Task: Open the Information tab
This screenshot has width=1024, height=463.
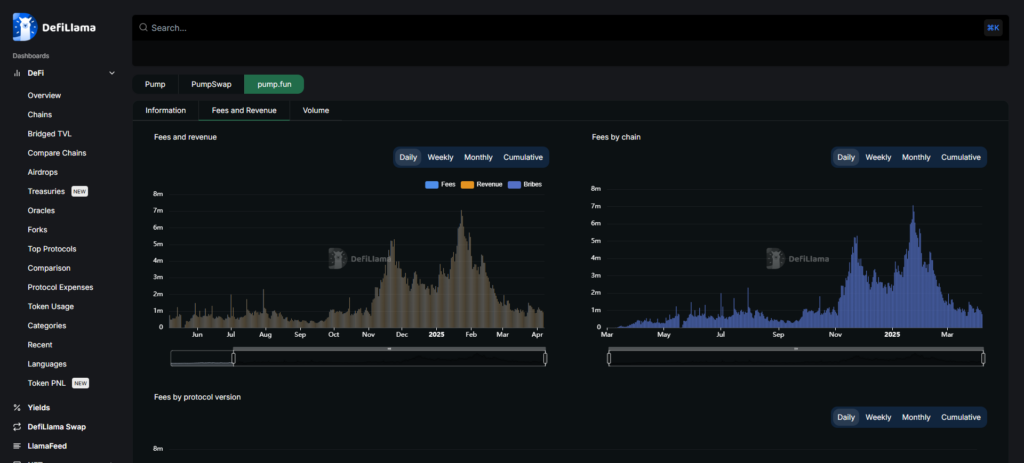Action: click(165, 110)
